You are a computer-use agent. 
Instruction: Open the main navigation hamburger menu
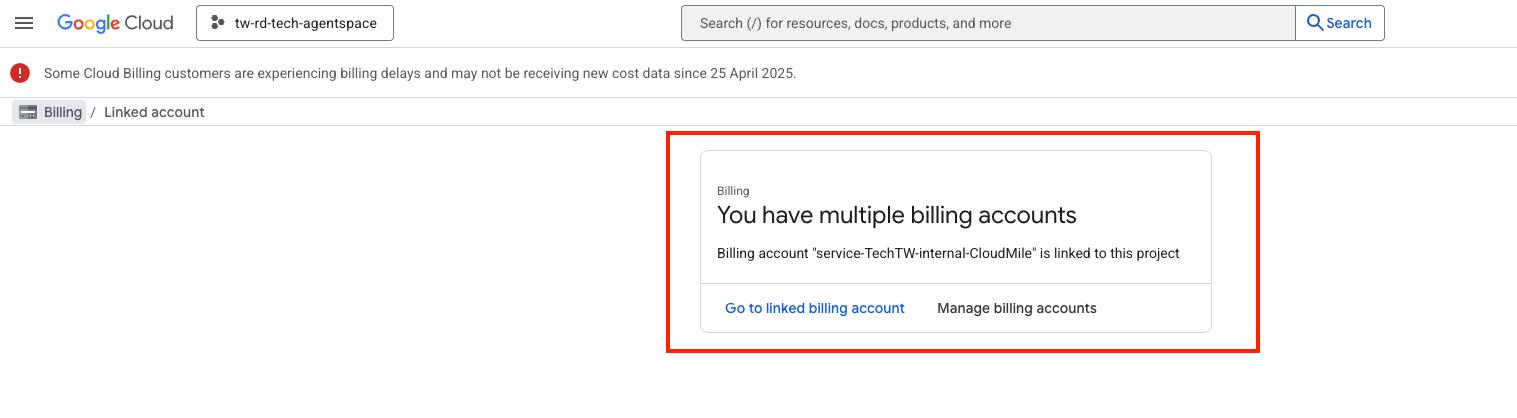coord(24,23)
